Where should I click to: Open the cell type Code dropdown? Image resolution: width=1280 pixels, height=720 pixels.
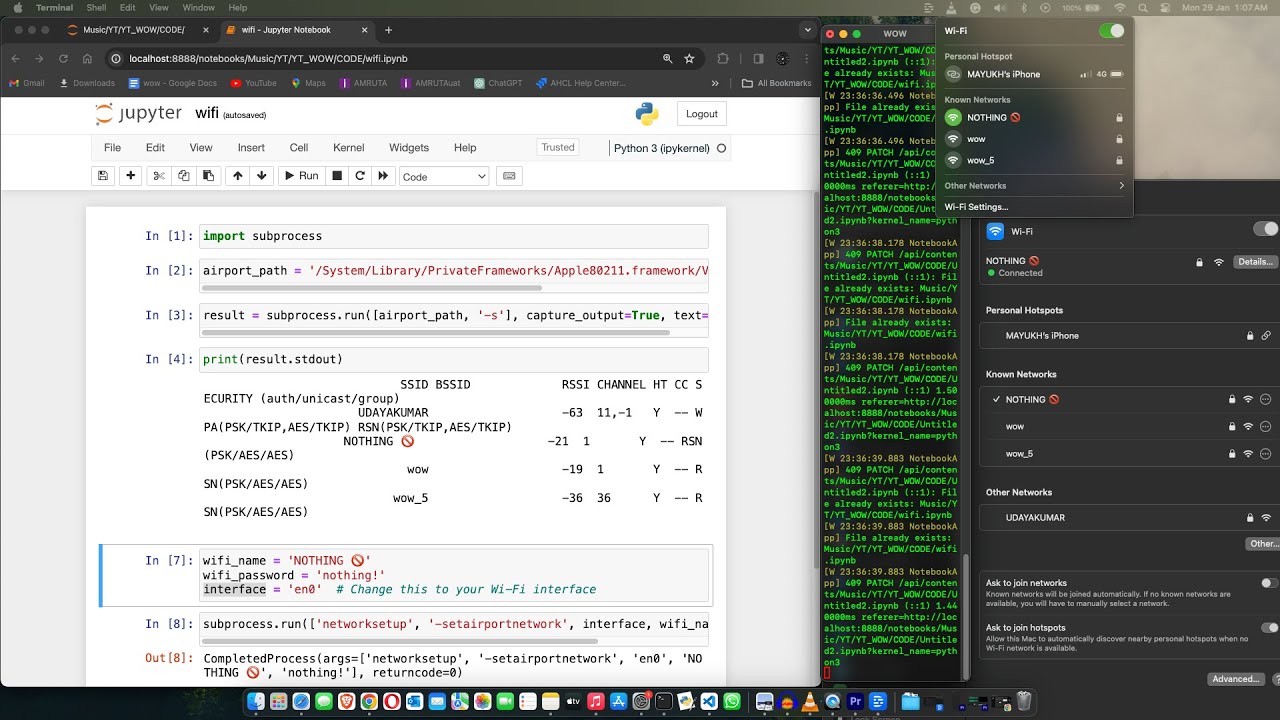point(444,176)
